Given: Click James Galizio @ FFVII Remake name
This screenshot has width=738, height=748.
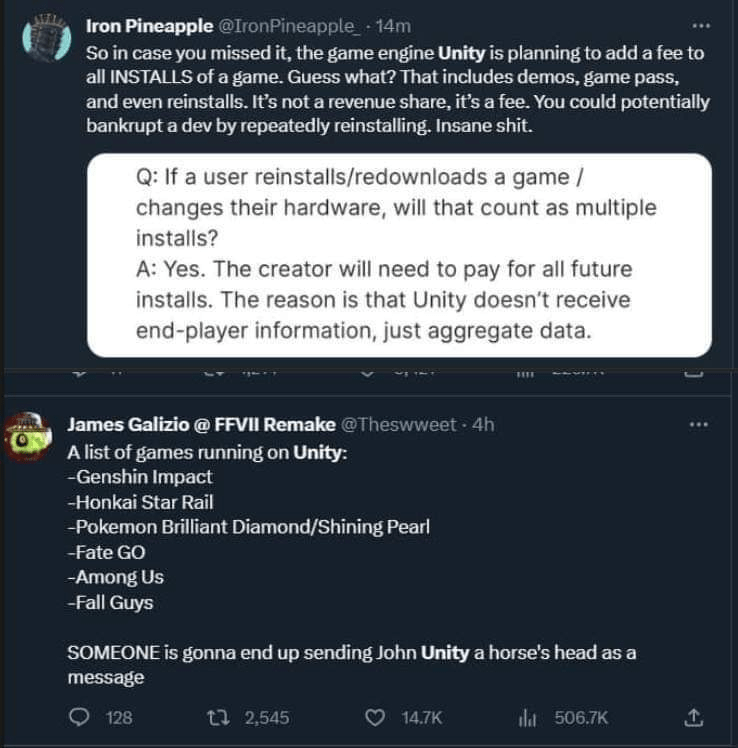Looking at the screenshot, I should pos(201,424).
